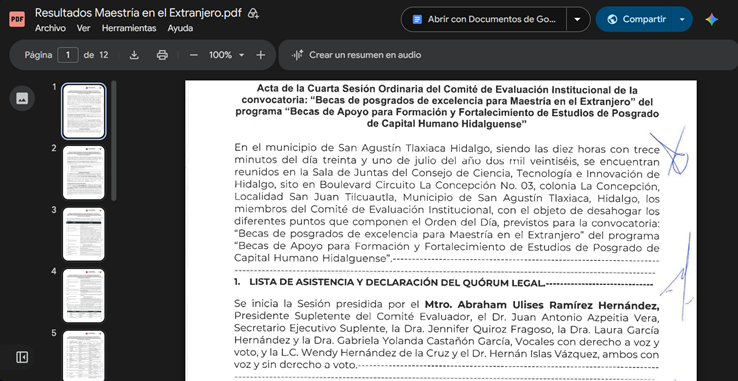Toggle the sidebar panel at bottom left

[x=22, y=357]
